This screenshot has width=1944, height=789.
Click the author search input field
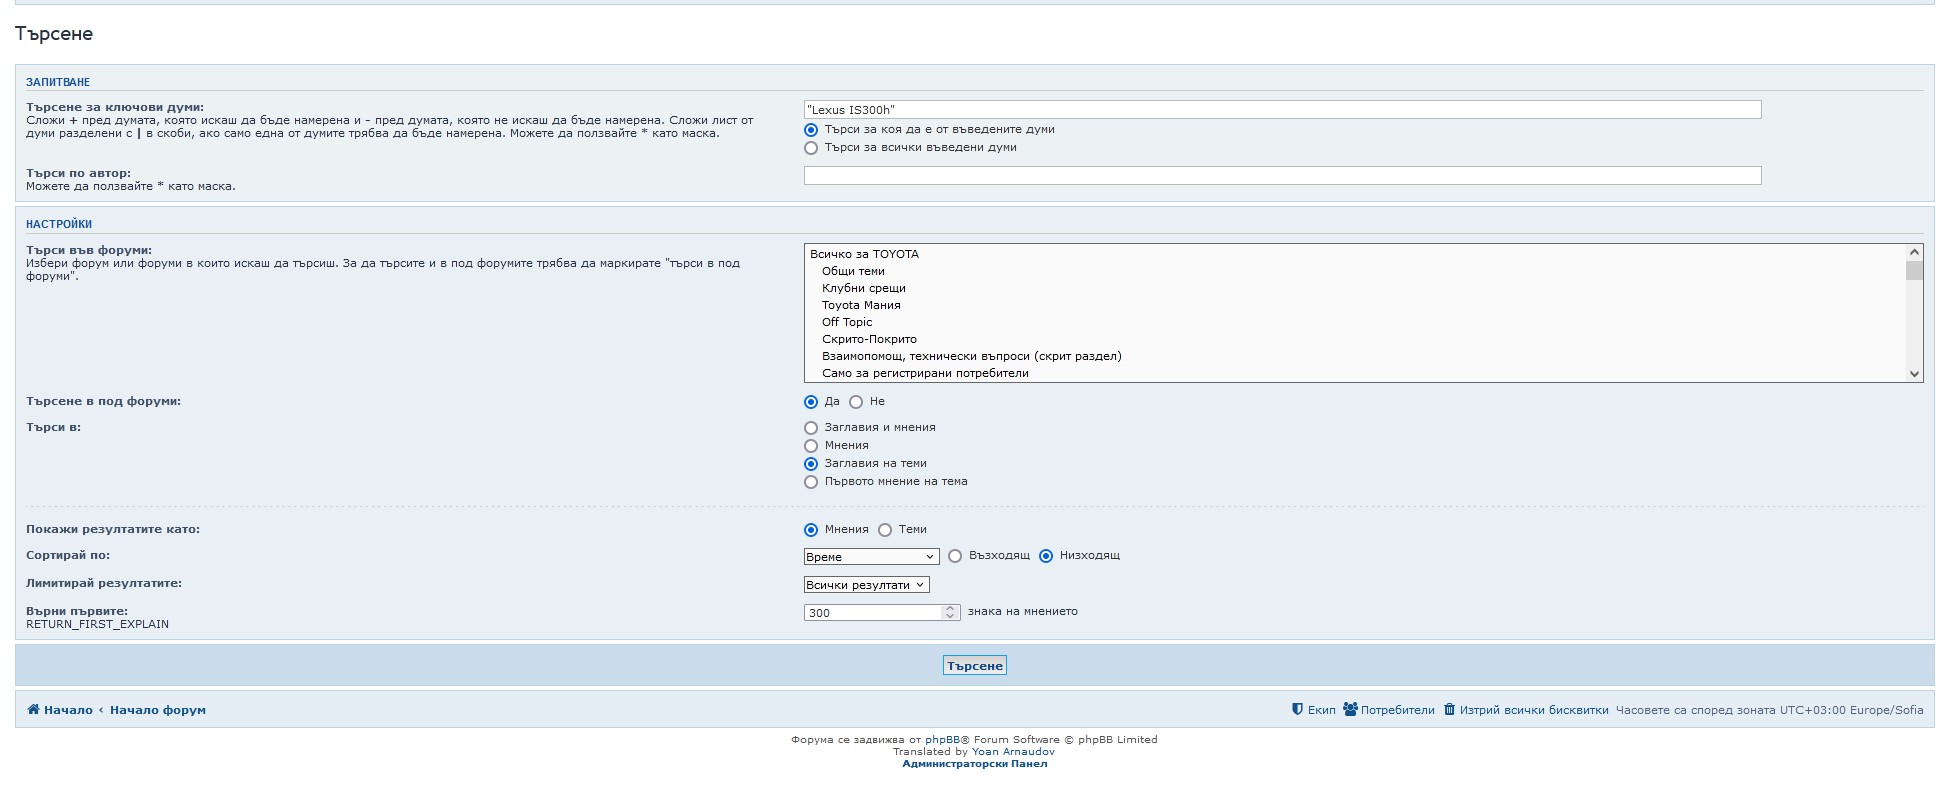pyautogui.click(x=1282, y=176)
